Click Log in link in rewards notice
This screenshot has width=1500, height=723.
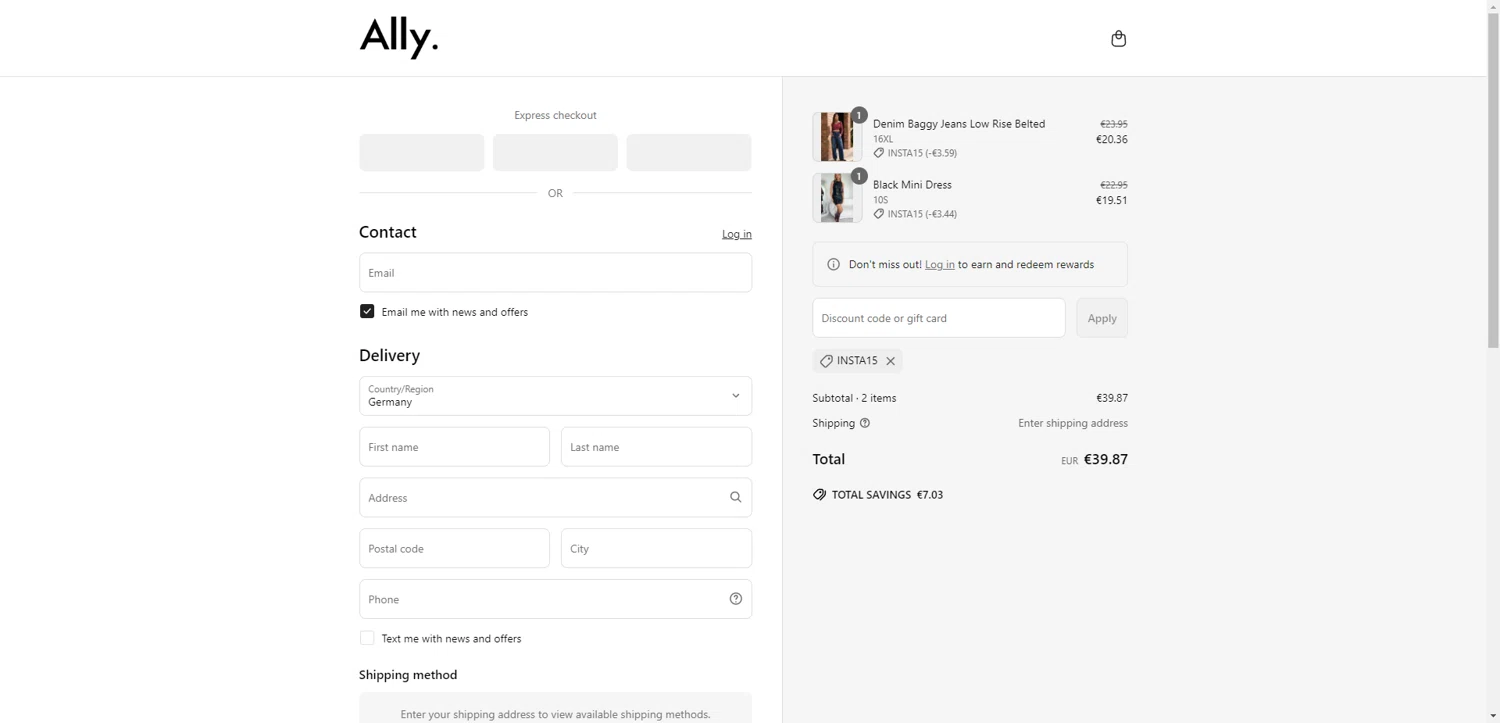(939, 265)
